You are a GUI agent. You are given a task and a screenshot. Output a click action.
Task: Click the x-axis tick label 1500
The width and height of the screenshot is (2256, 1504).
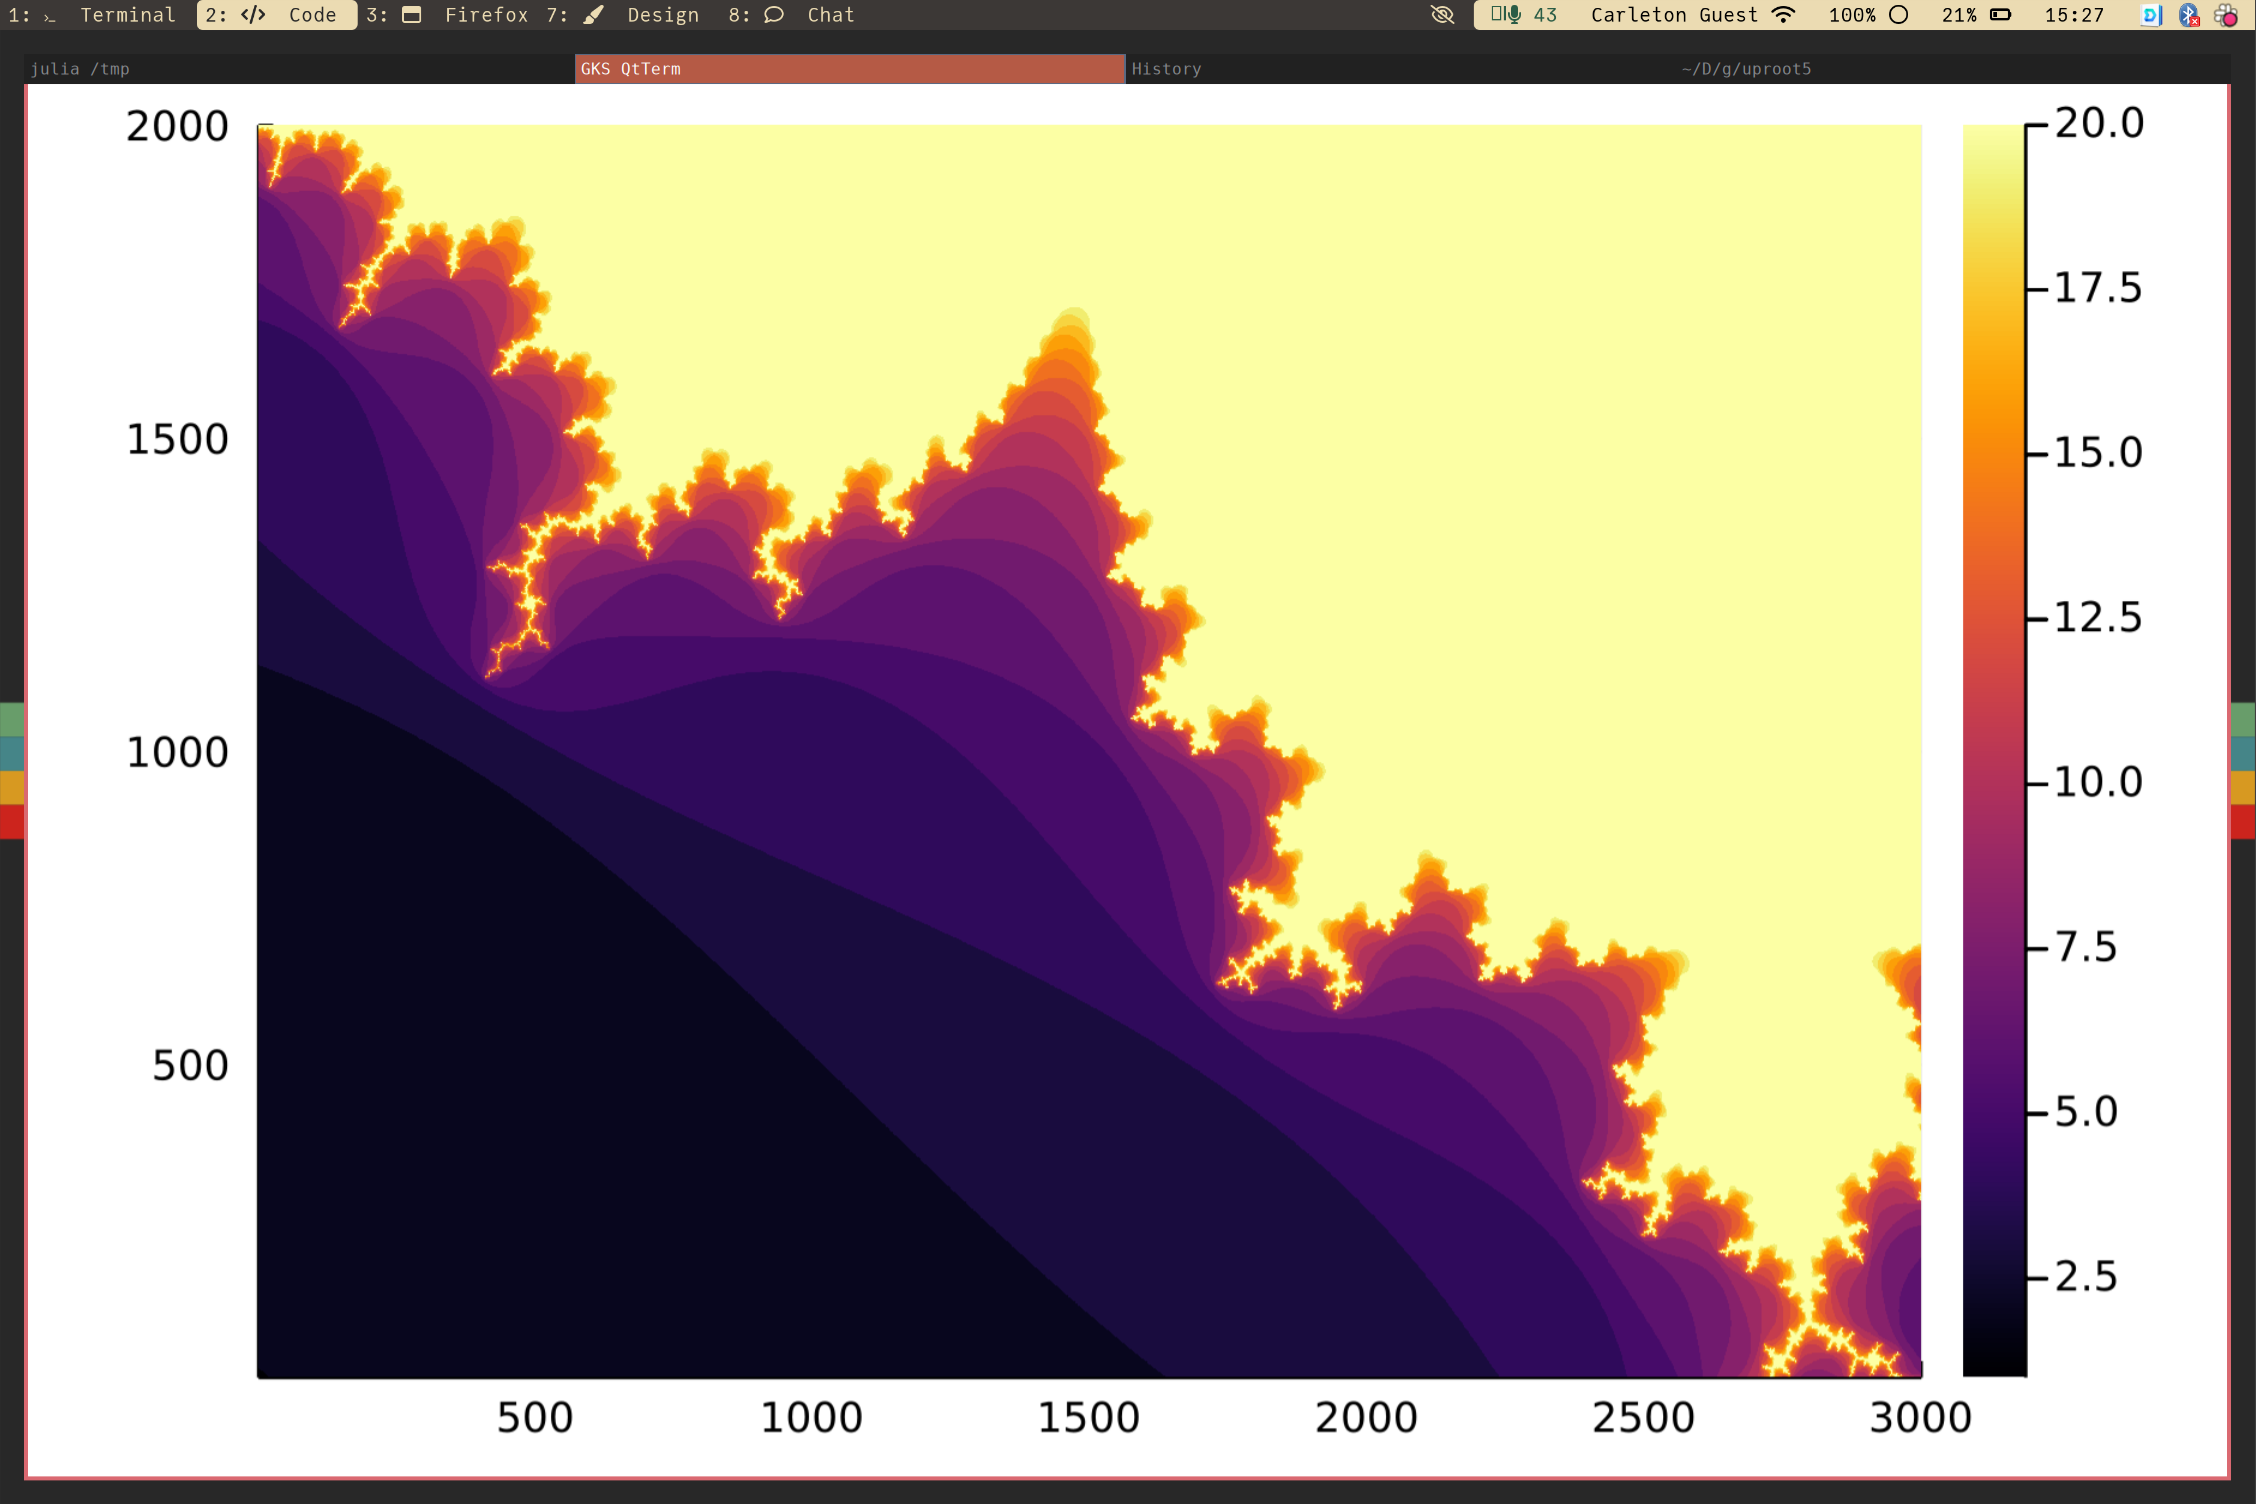tap(1089, 1418)
